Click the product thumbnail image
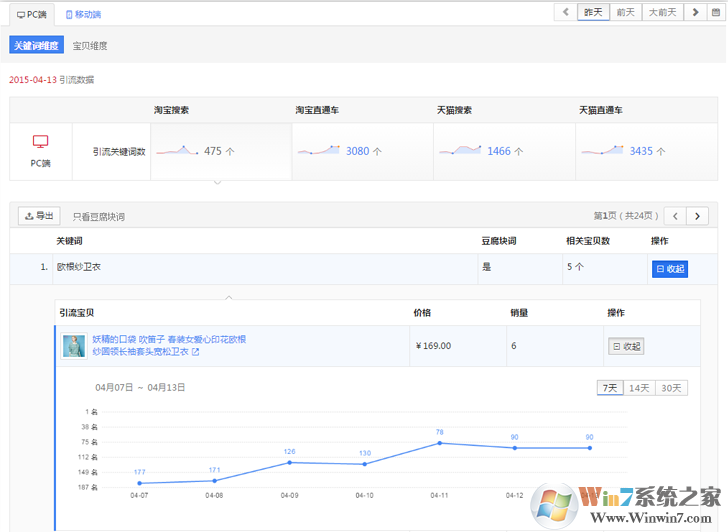The width and height of the screenshot is (728, 532). [x=74, y=346]
